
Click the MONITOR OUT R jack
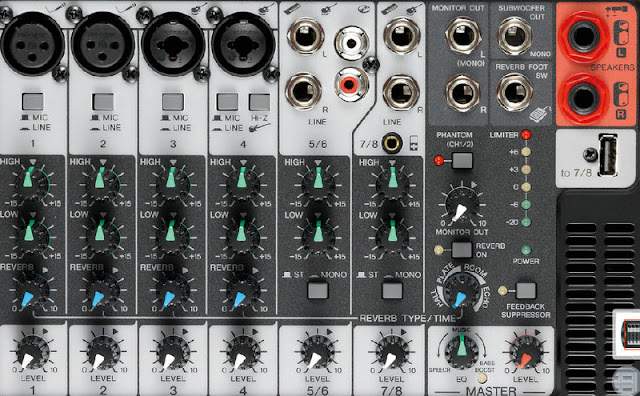click(x=462, y=92)
